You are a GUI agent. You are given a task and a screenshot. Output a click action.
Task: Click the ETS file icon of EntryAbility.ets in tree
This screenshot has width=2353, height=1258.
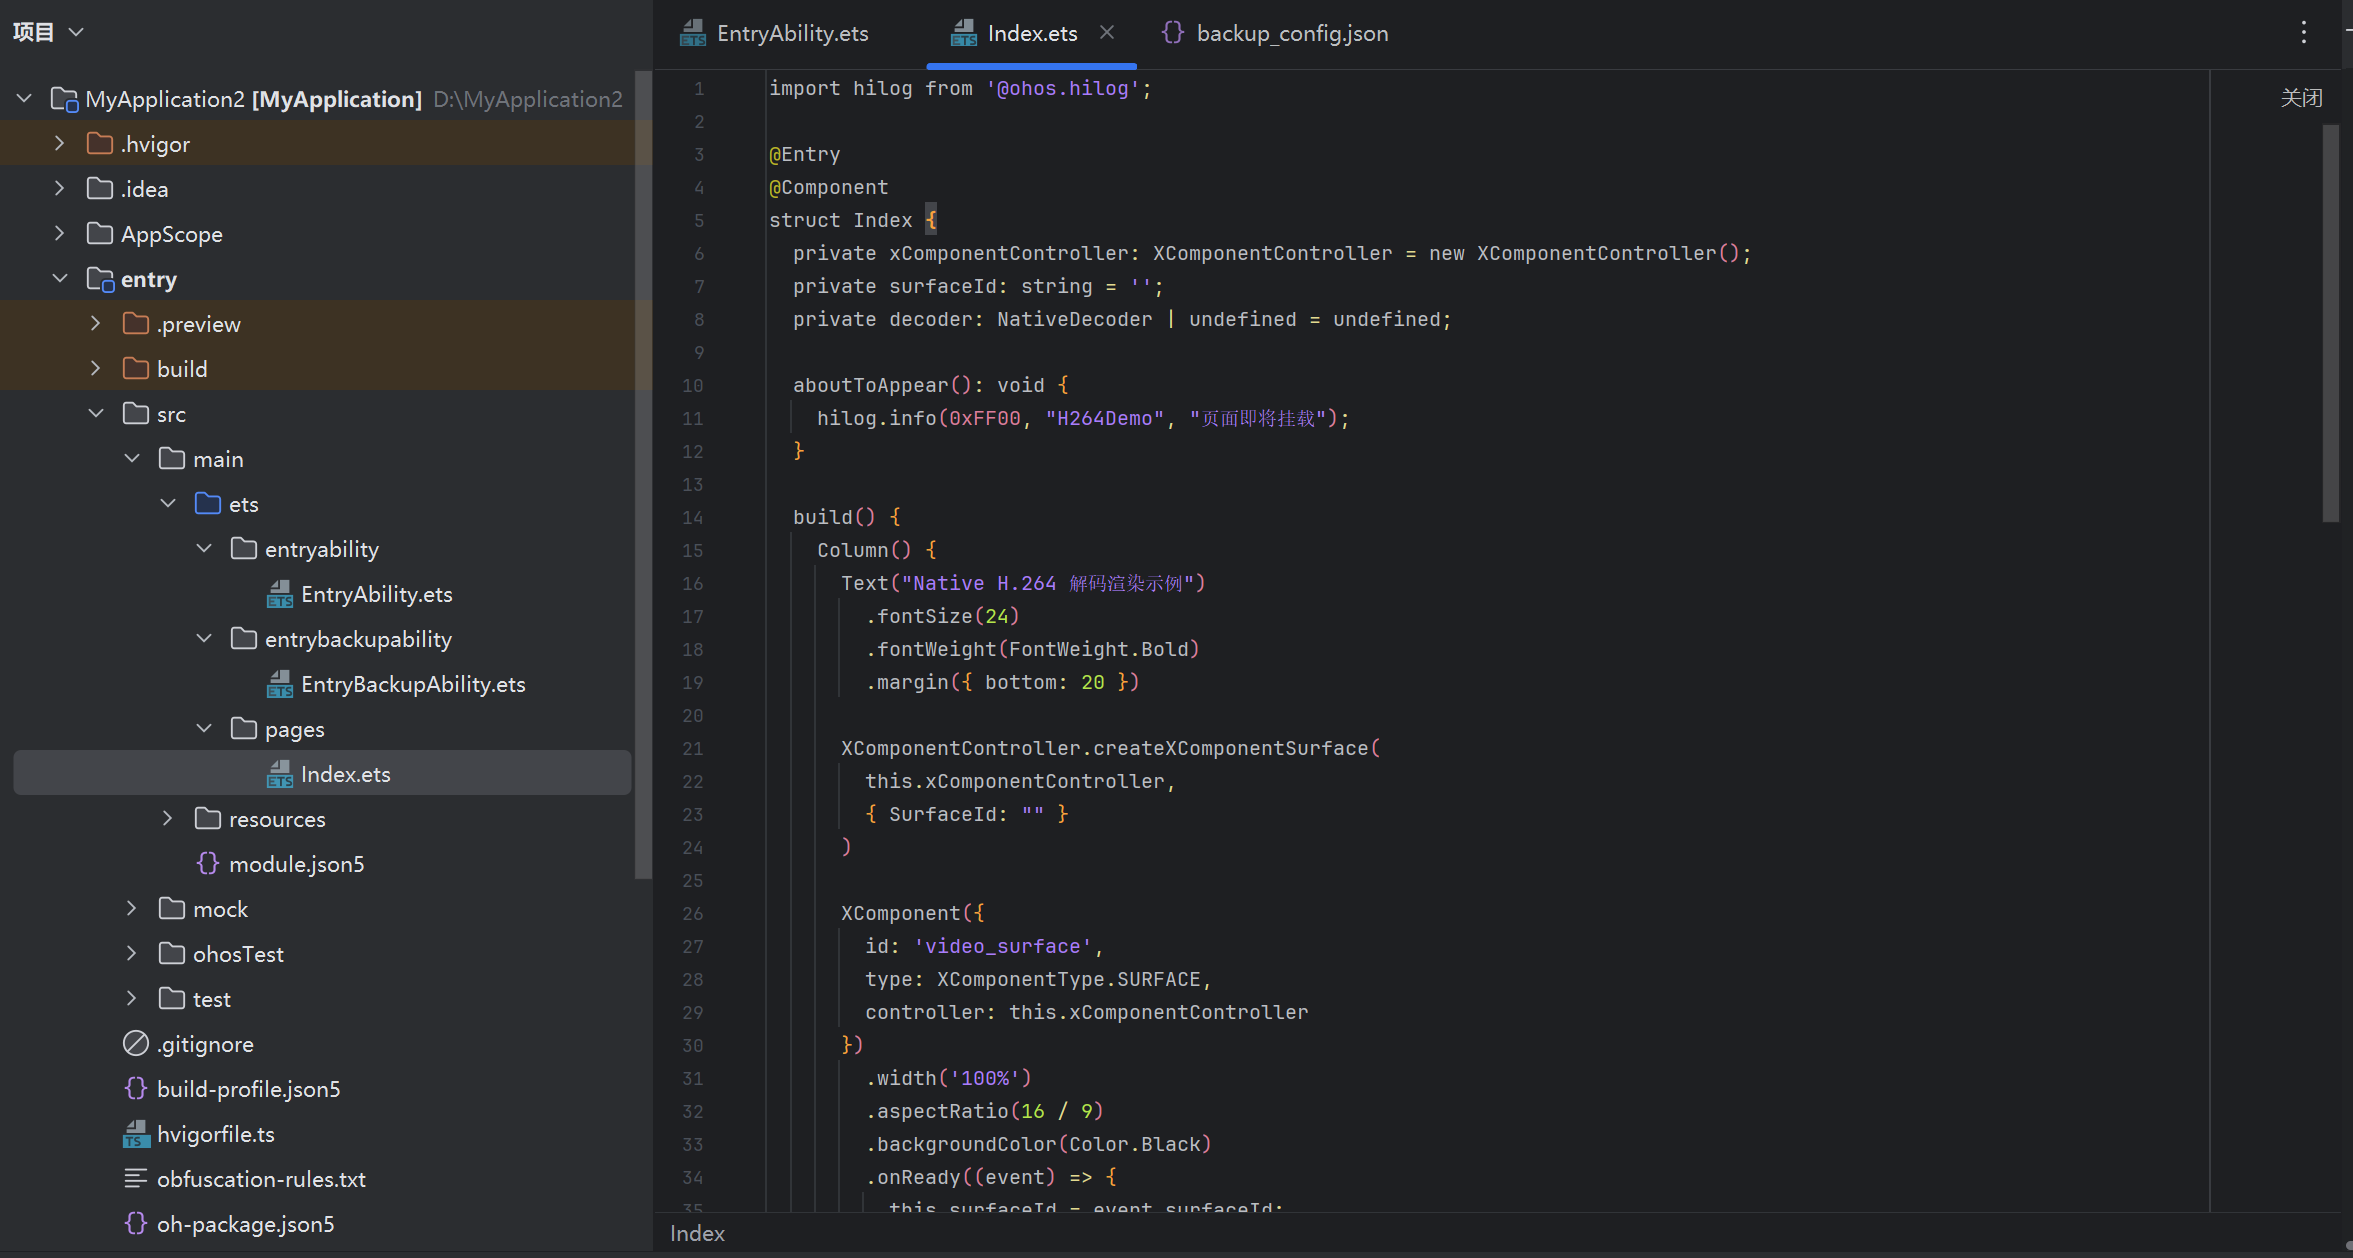(x=280, y=594)
